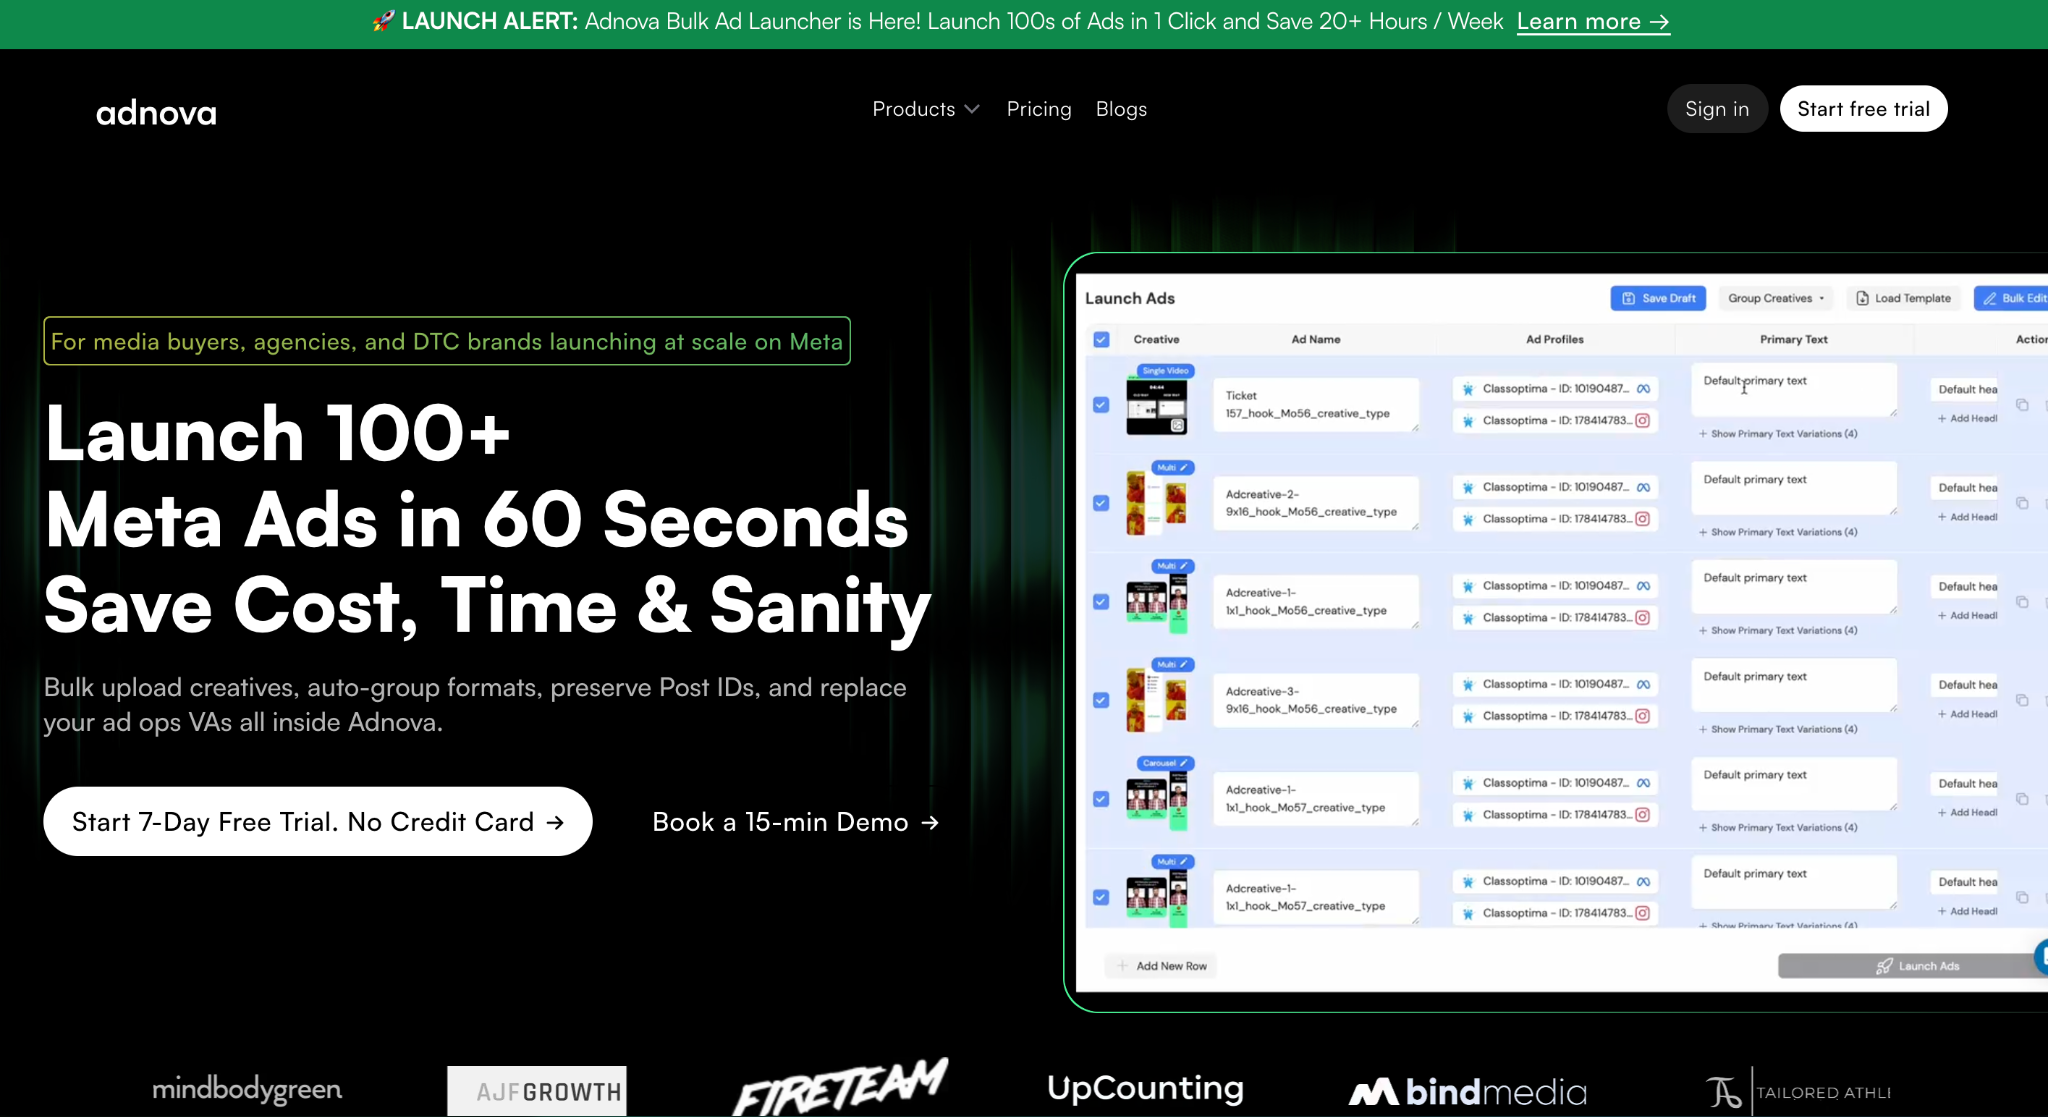This screenshot has height=1117, width=2048.
Task: Toggle the select-all checkbox in the table header
Action: tap(1101, 339)
